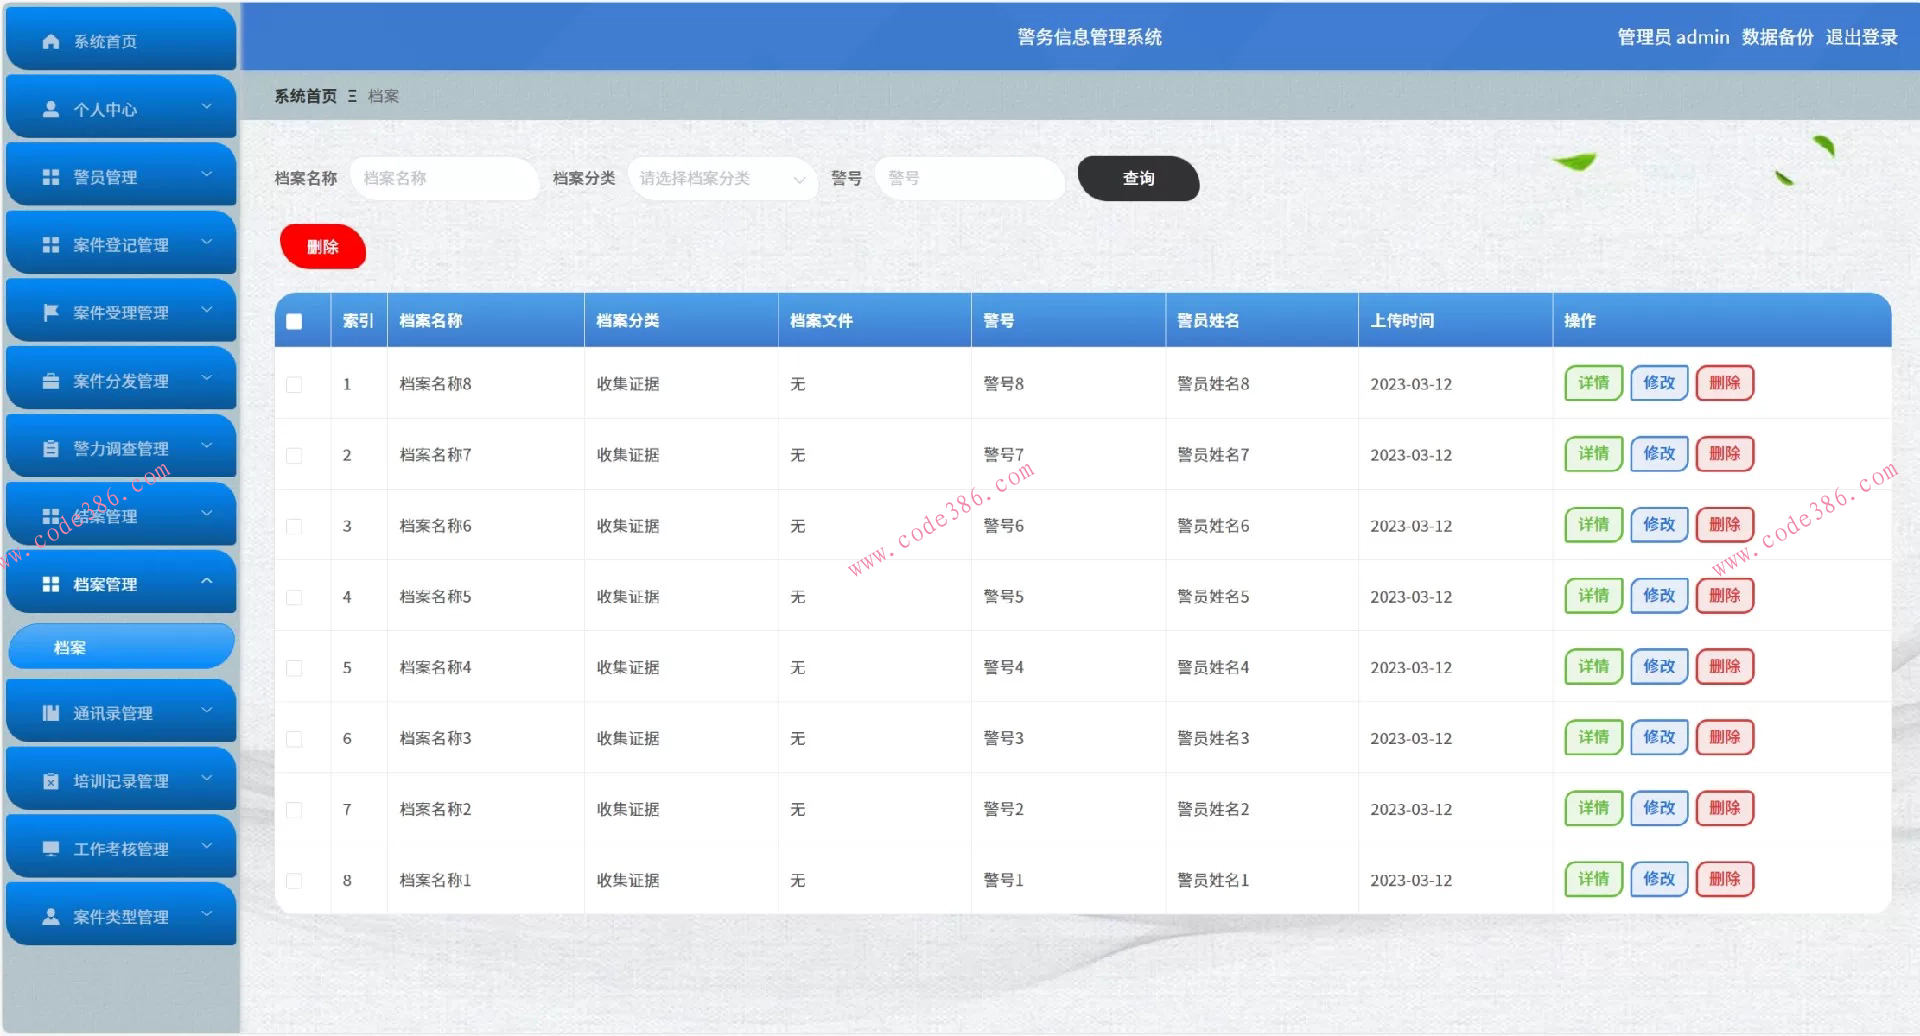Expand the 案件登记管理 section
Image resolution: width=1920 pixels, height=1036 pixels.
pos(121,243)
